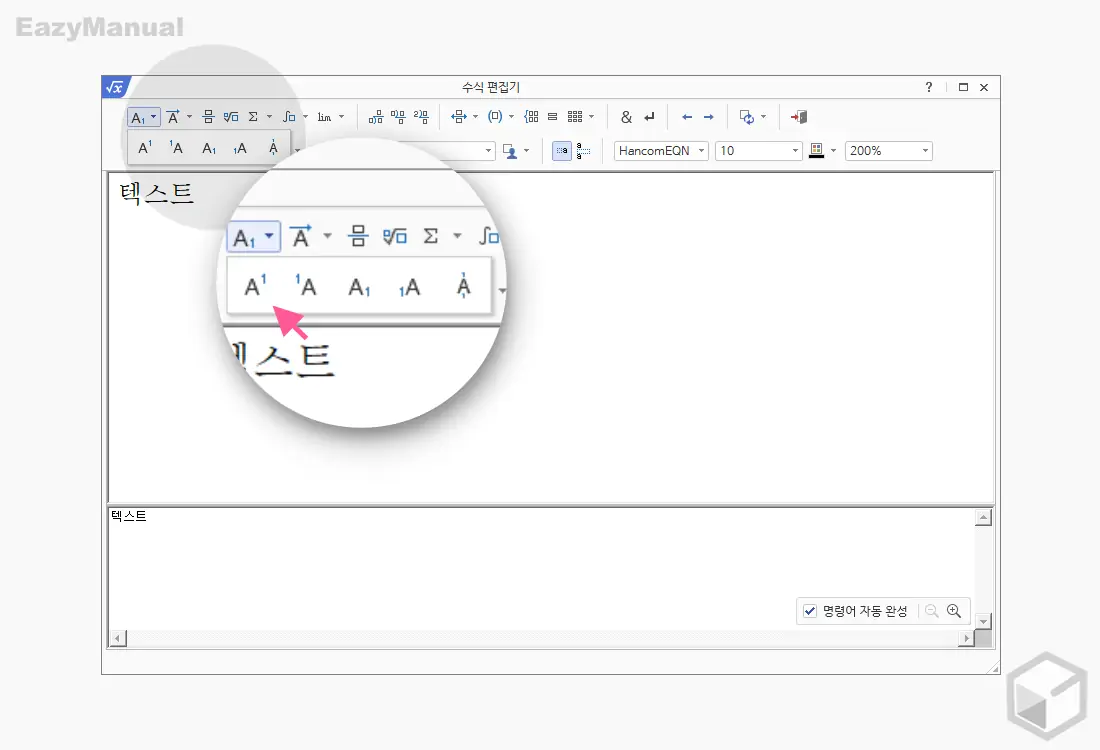The height and width of the screenshot is (750, 1100).
Task: Insert a relation arrow template
Action: [x=459, y=117]
